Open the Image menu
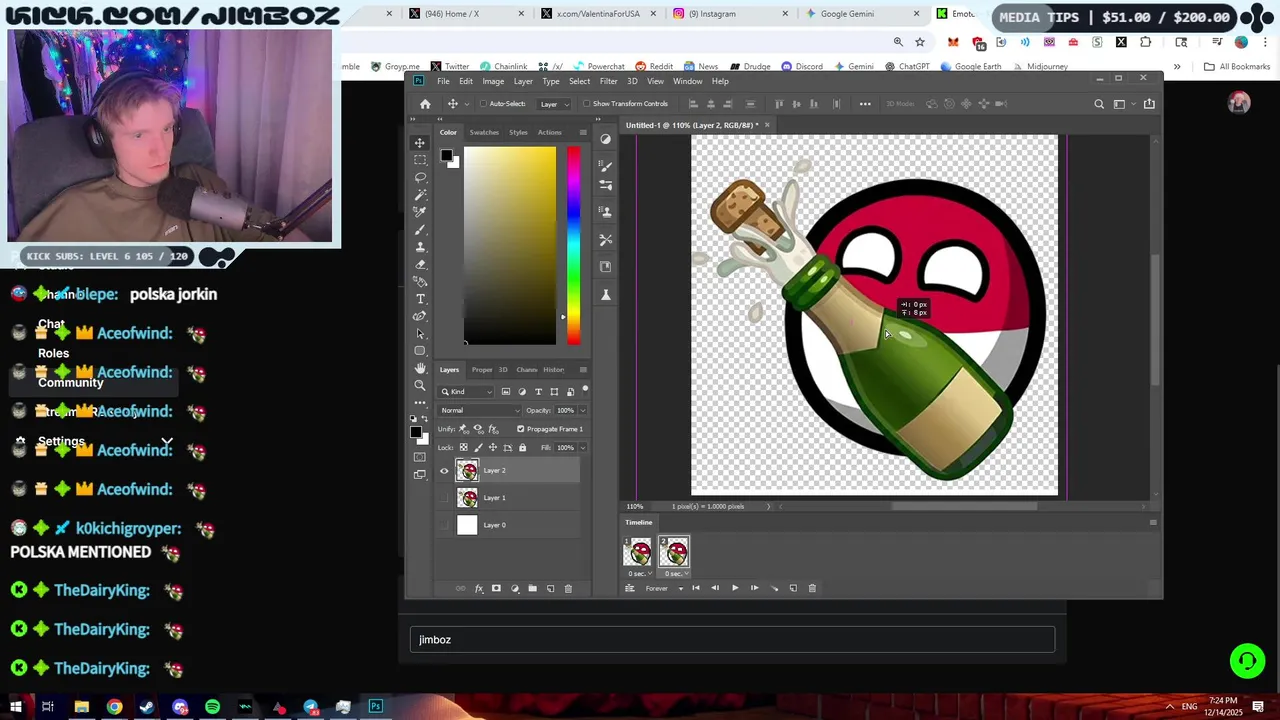This screenshot has width=1280, height=720. click(x=493, y=81)
